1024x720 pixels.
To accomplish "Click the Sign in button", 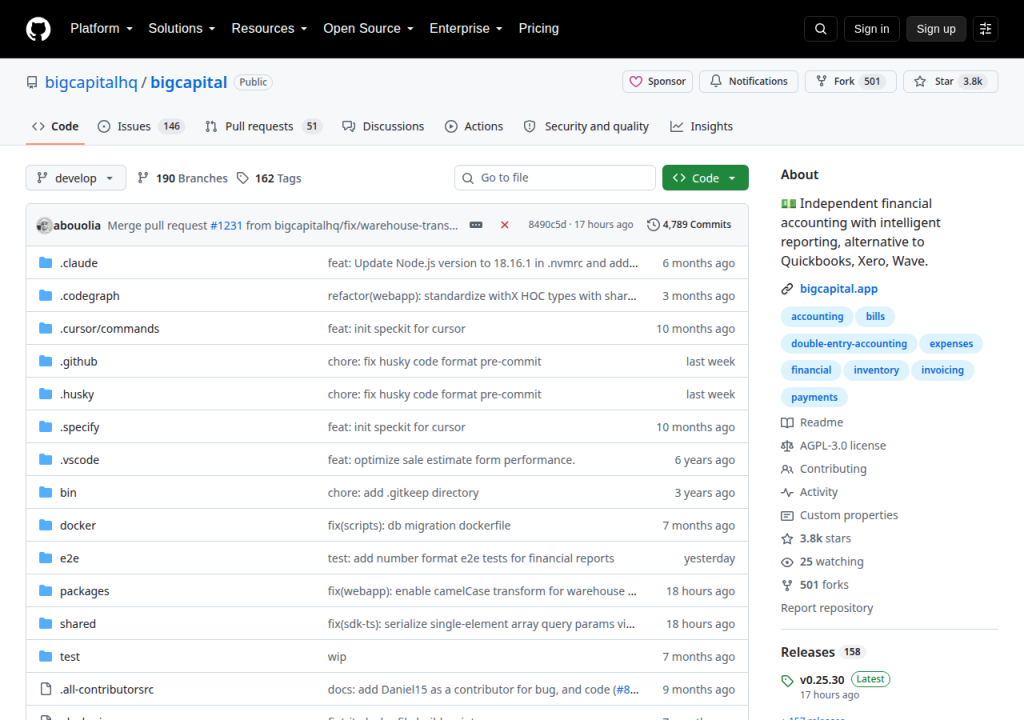I will (871, 29).
